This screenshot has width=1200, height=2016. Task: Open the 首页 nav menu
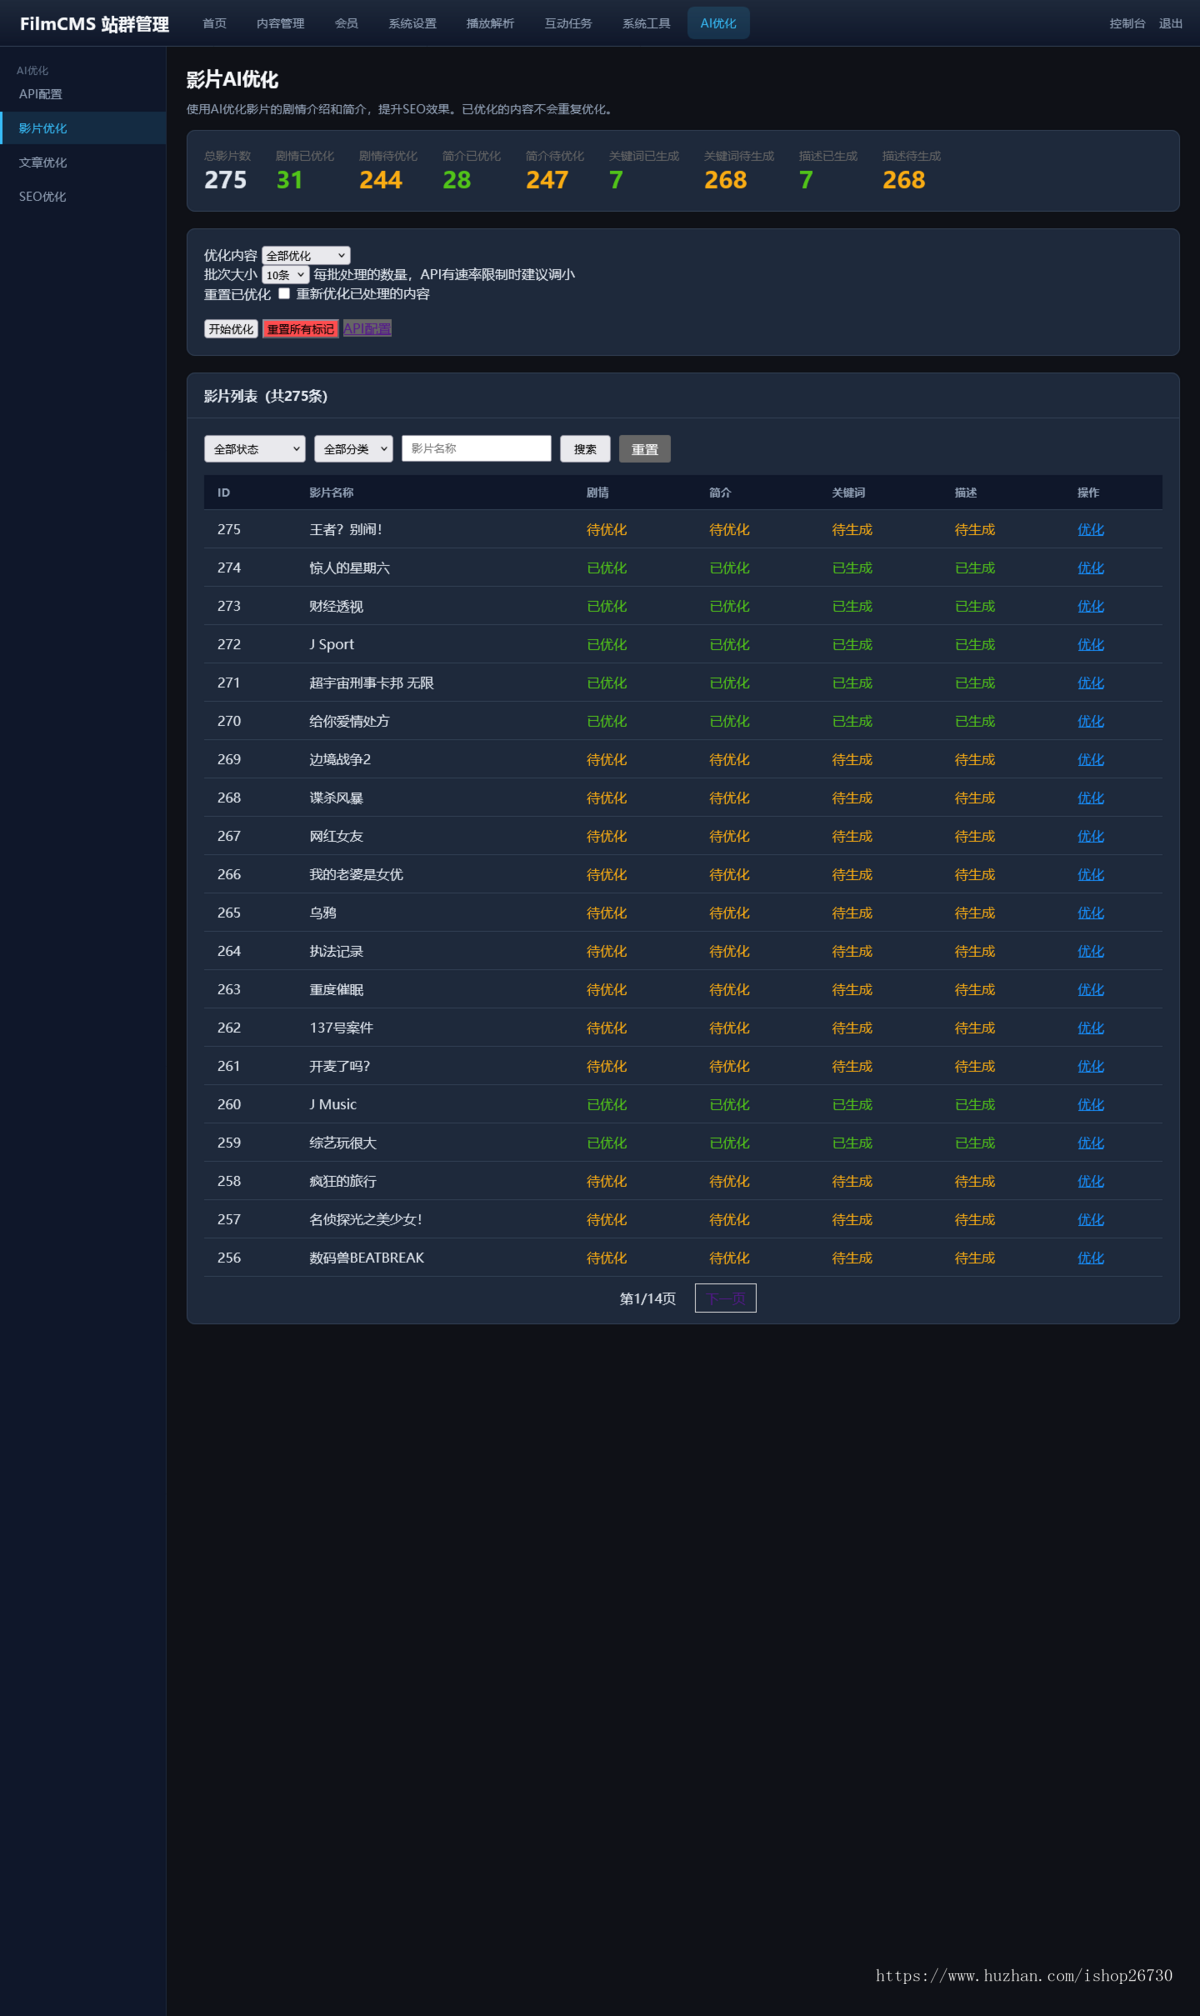pos(215,24)
